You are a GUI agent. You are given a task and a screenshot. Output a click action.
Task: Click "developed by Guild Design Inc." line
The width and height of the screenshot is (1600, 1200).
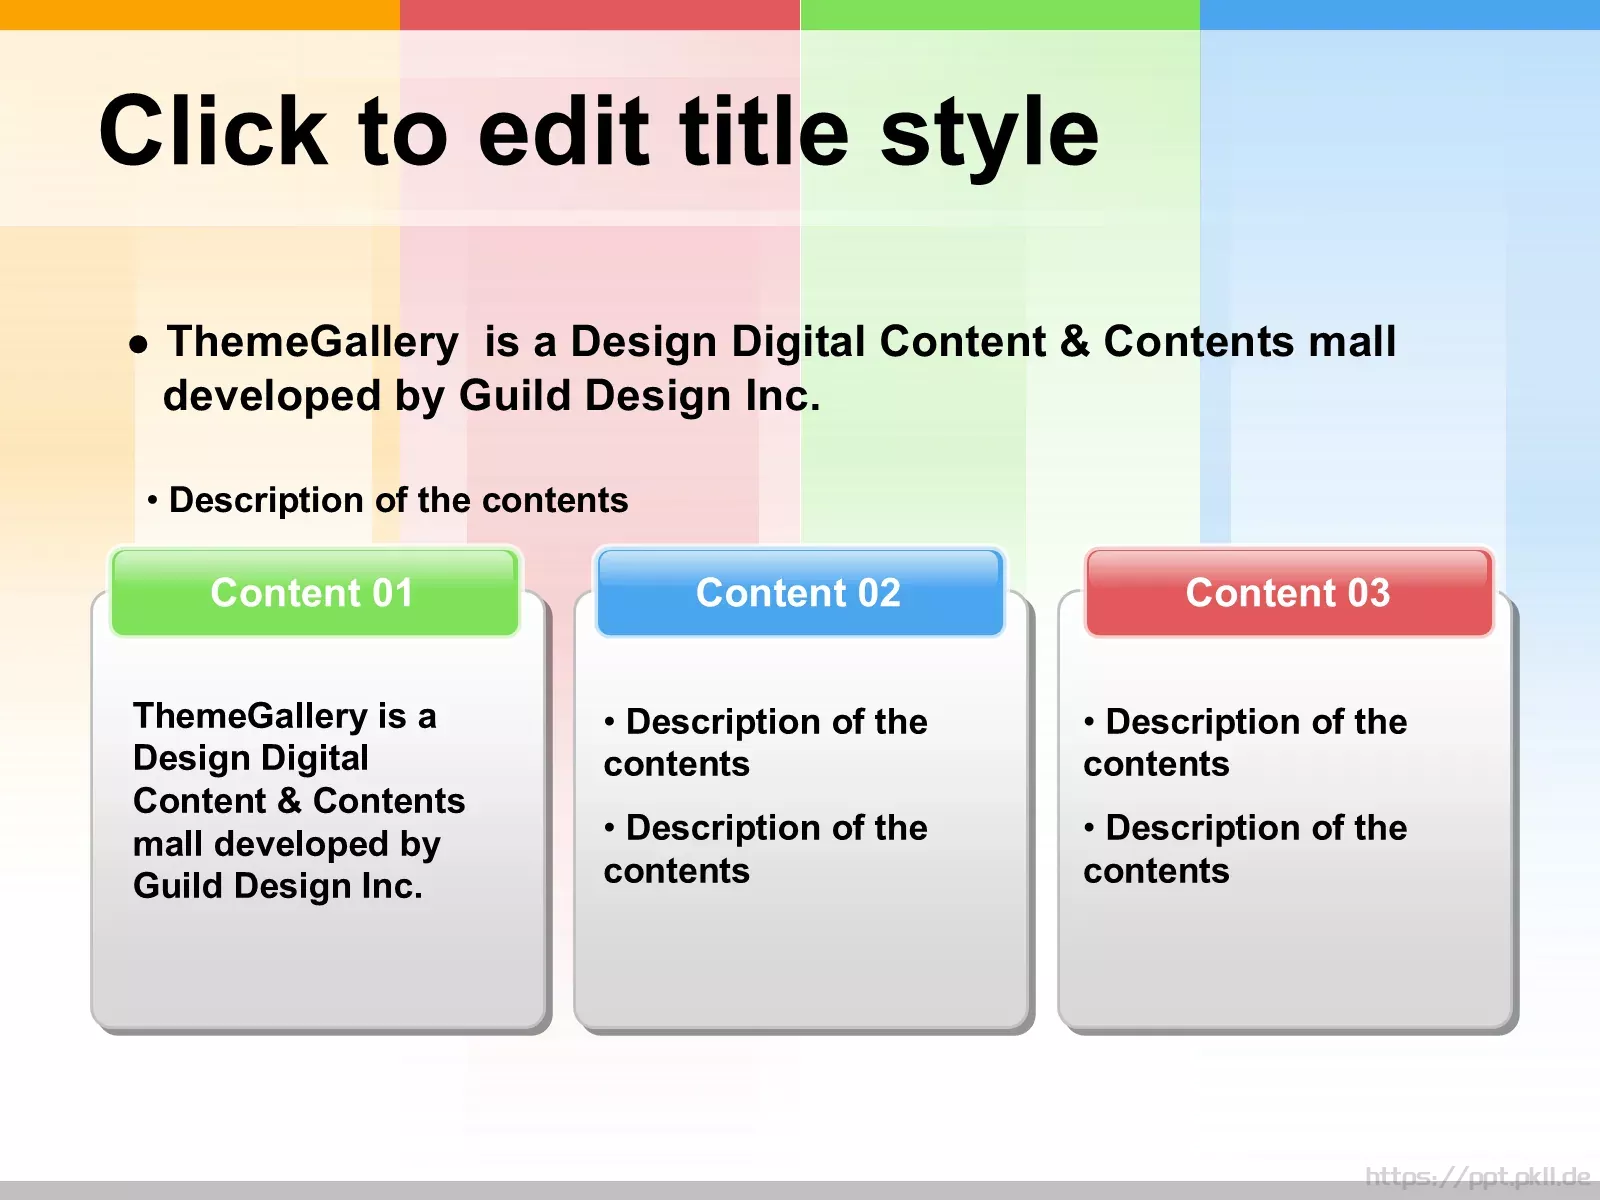coord(491,396)
